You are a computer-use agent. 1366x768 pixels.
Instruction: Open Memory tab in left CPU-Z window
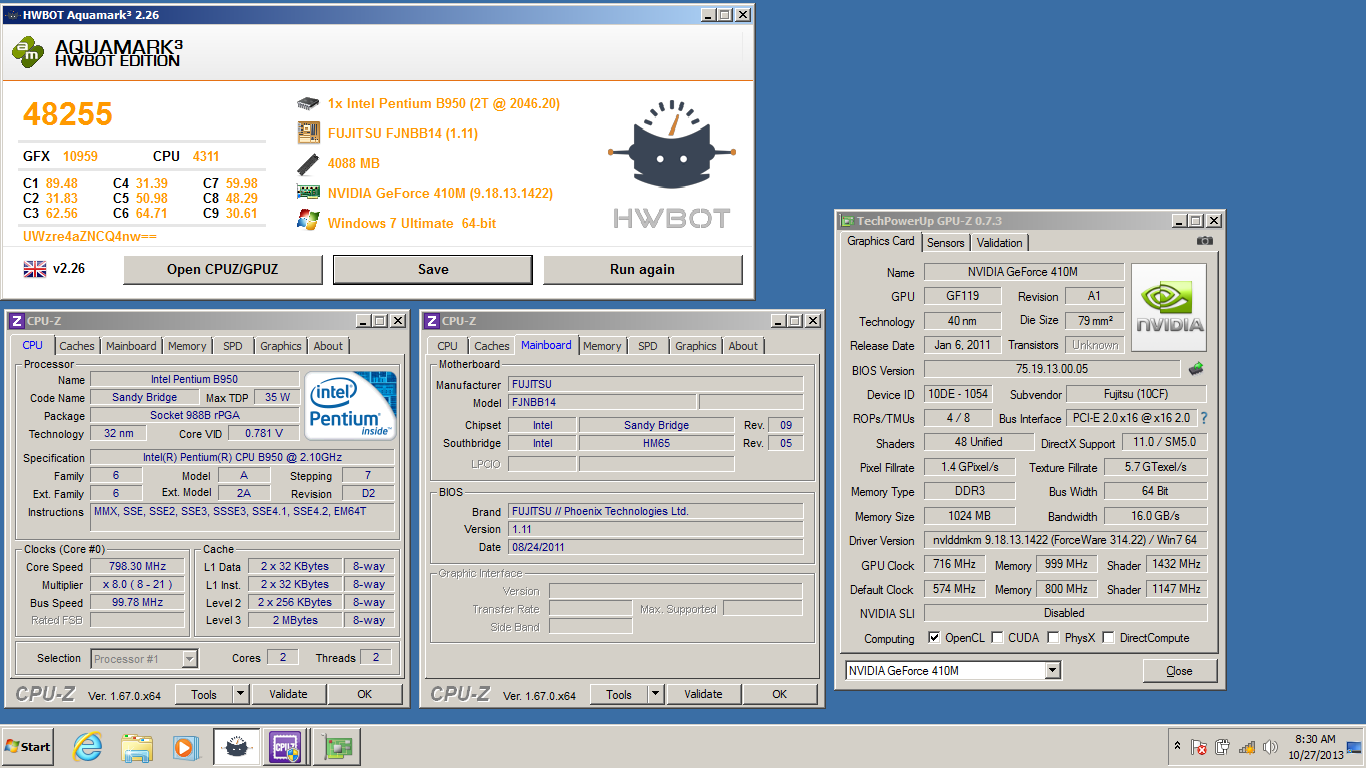coord(187,346)
